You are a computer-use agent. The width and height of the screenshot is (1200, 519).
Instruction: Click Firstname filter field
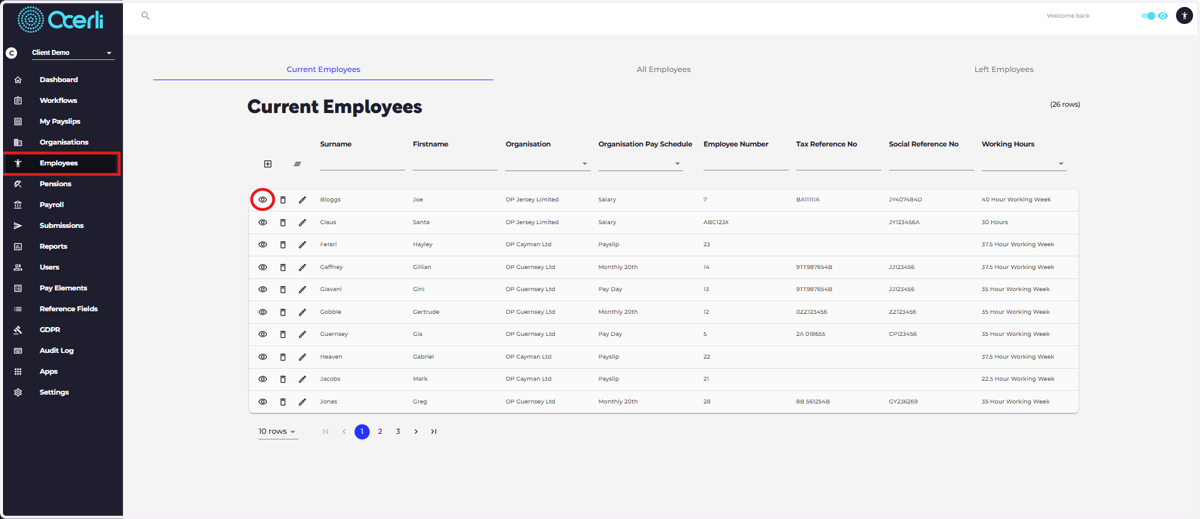(455, 164)
